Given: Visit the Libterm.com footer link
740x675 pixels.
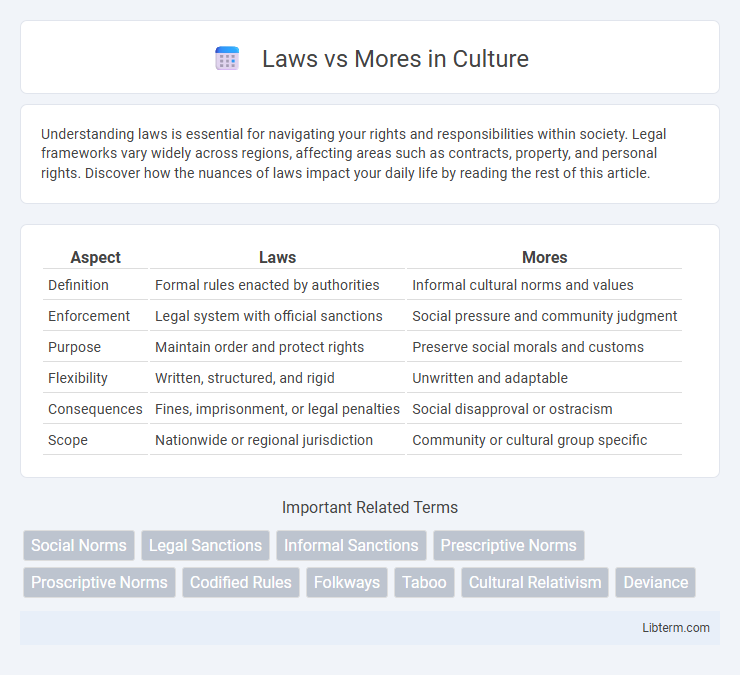Looking at the screenshot, I should pyautogui.click(x=675, y=627).
